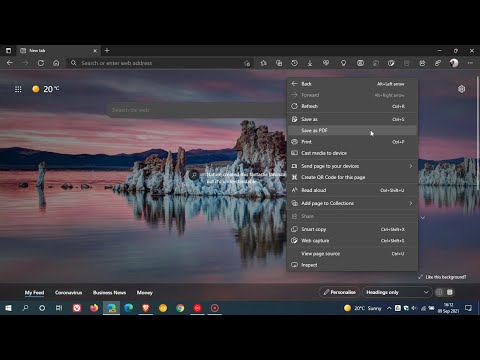Open the apps grid launcher icon

(18, 89)
